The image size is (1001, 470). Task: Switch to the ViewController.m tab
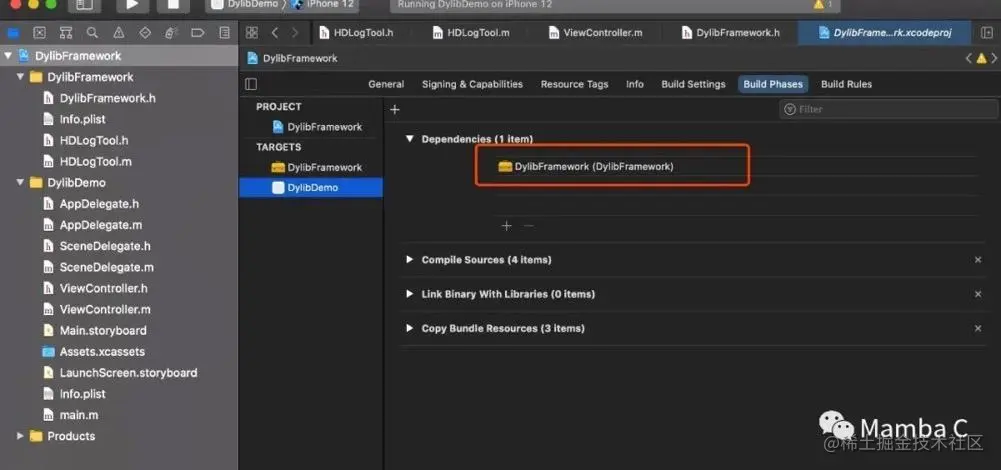[x=596, y=33]
